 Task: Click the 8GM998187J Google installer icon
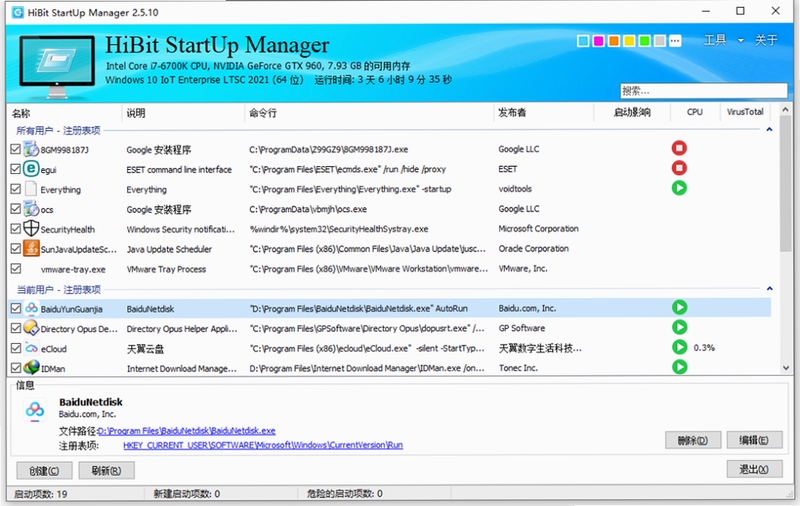pyautogui.click(x=31, y=149)
